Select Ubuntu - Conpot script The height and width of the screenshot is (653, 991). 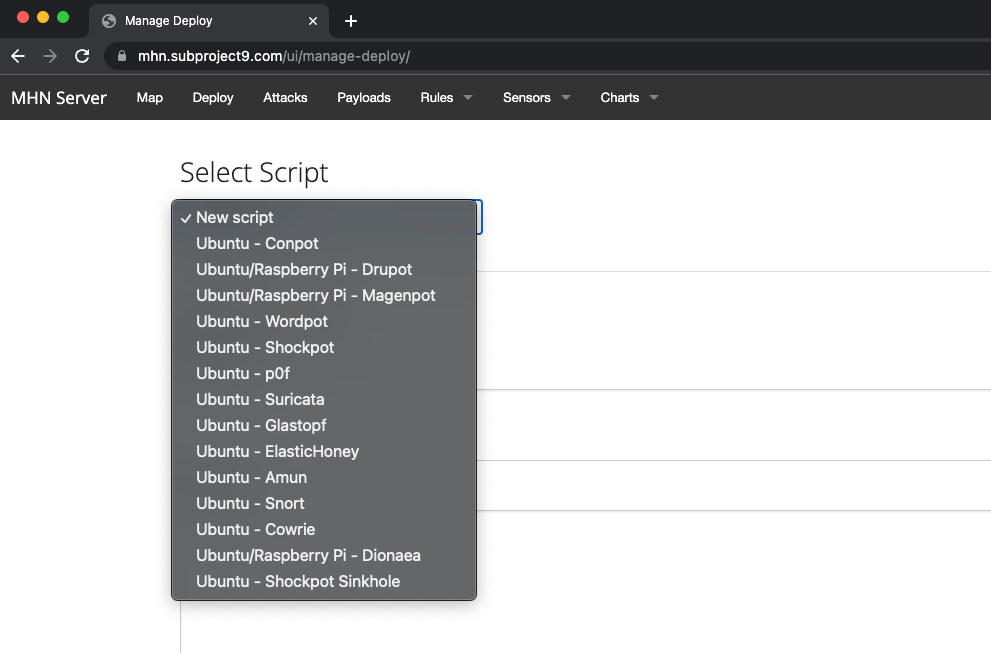[324, 243]
